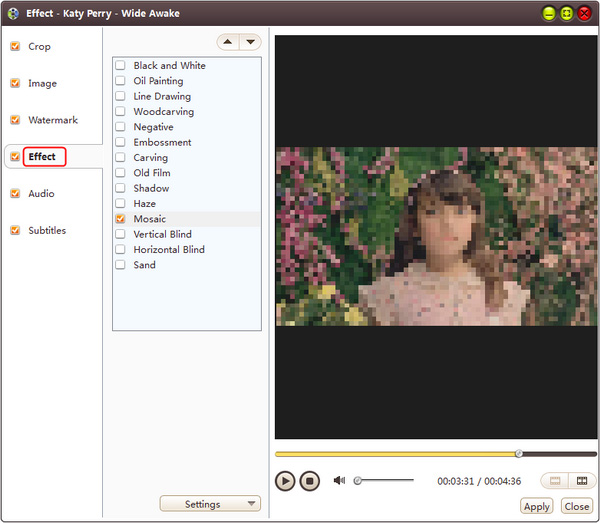
Task: Move selected effect up with the up arrow
Action: [x=228, y=42]
